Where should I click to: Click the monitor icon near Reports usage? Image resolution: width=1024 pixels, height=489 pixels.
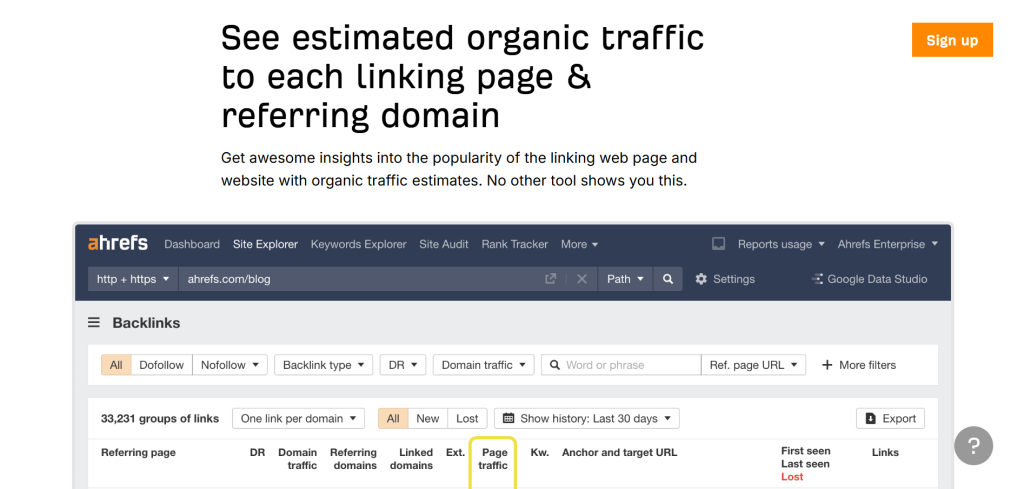(x=718, y=244)
